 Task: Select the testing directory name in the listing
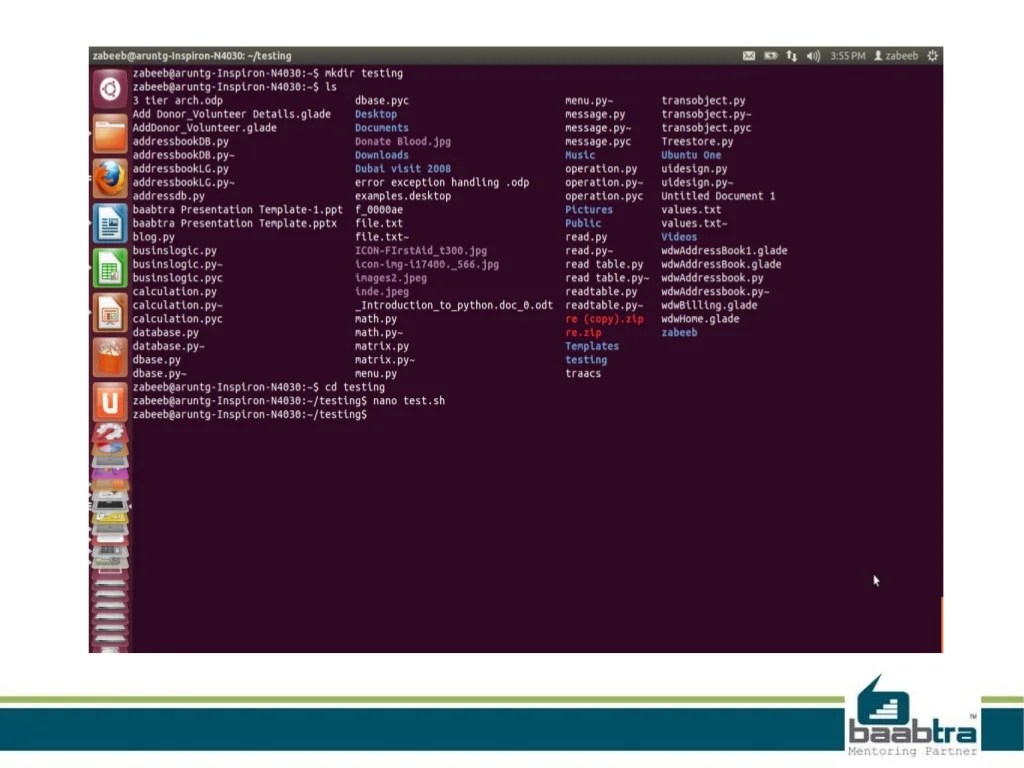(x=586, y=359)
